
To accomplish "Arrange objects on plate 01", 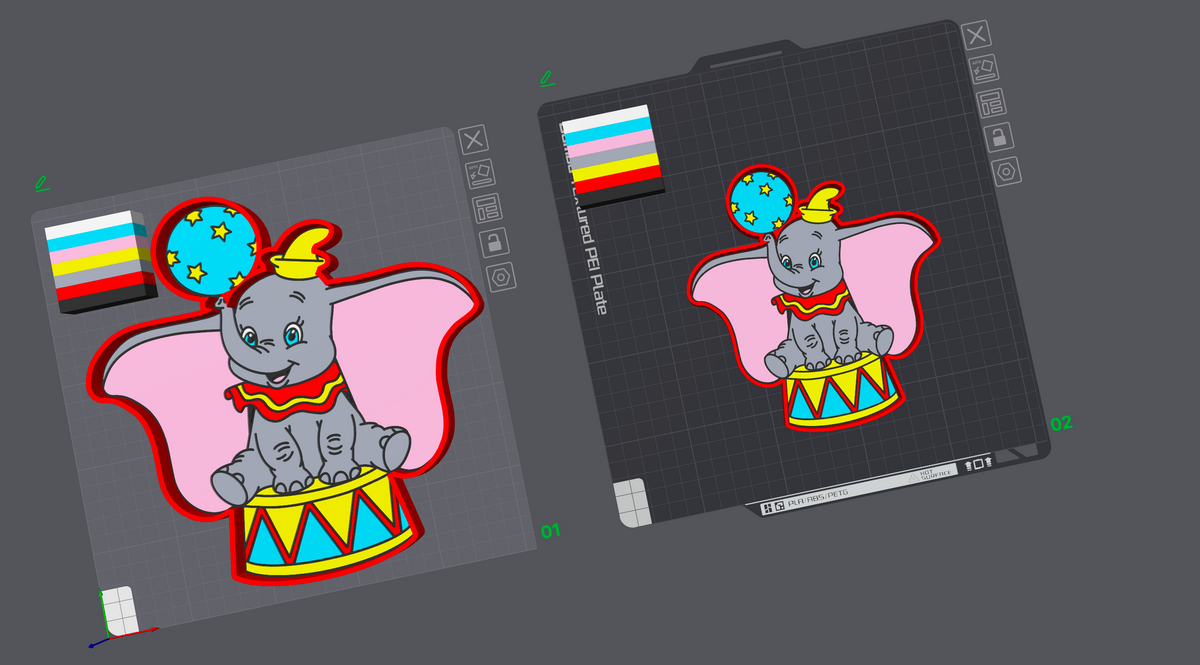I will point(487,208).
